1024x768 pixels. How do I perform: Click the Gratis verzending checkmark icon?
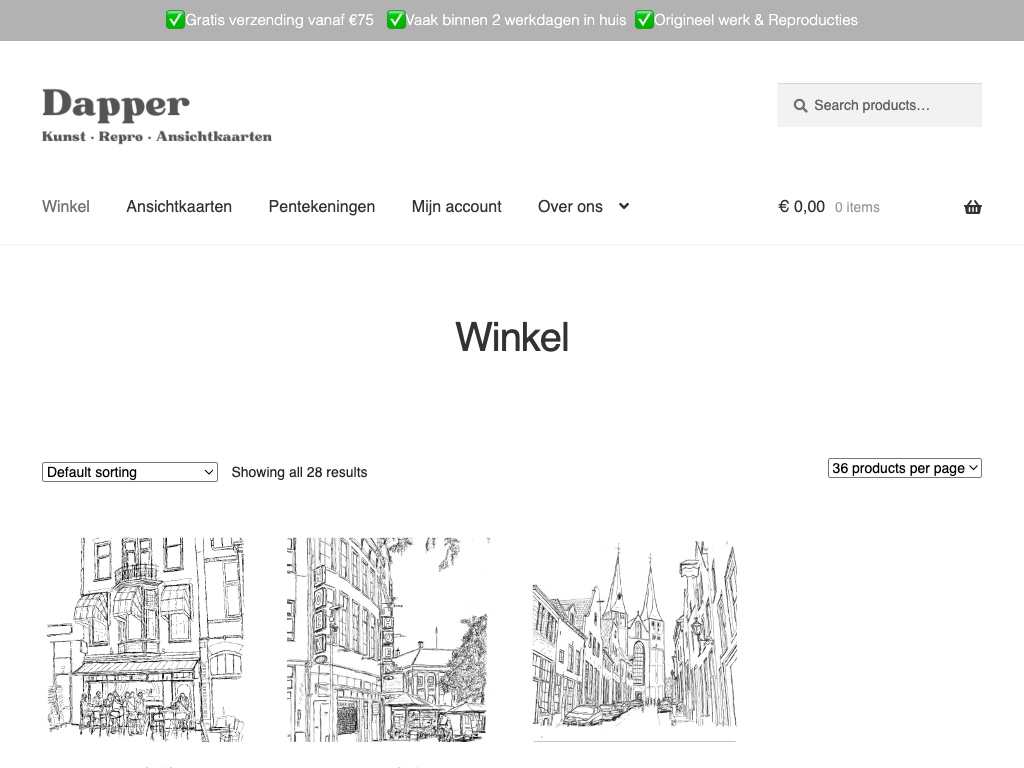coord(175,20)
